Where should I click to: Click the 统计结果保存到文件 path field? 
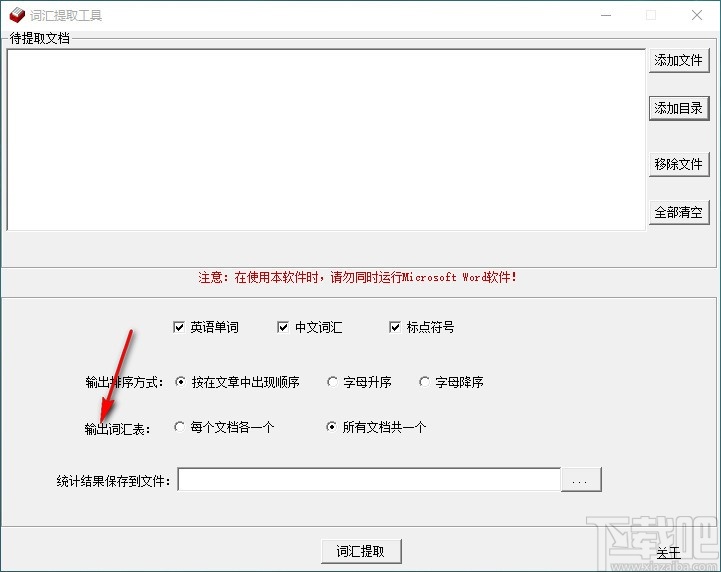369,480
